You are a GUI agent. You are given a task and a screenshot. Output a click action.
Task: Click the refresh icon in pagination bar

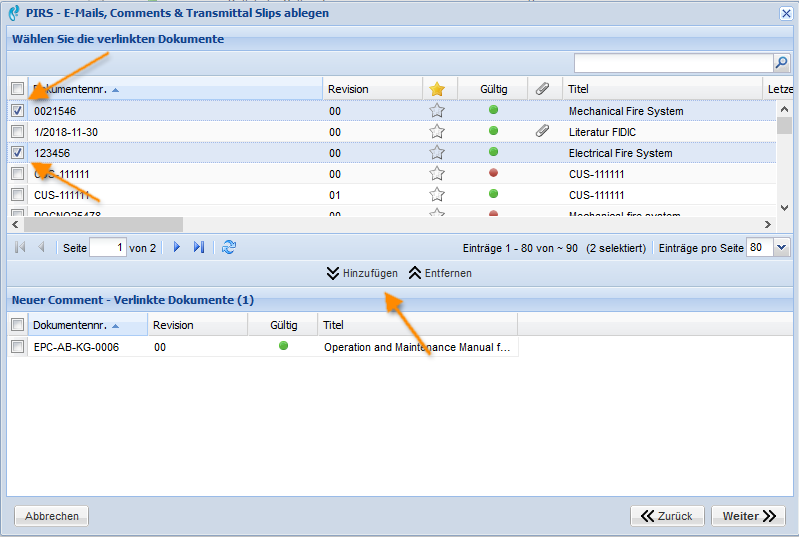point(229,247)
